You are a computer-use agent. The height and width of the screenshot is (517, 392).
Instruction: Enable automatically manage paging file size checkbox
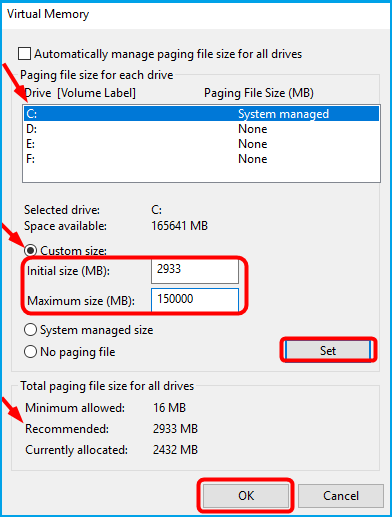(24, 54)
